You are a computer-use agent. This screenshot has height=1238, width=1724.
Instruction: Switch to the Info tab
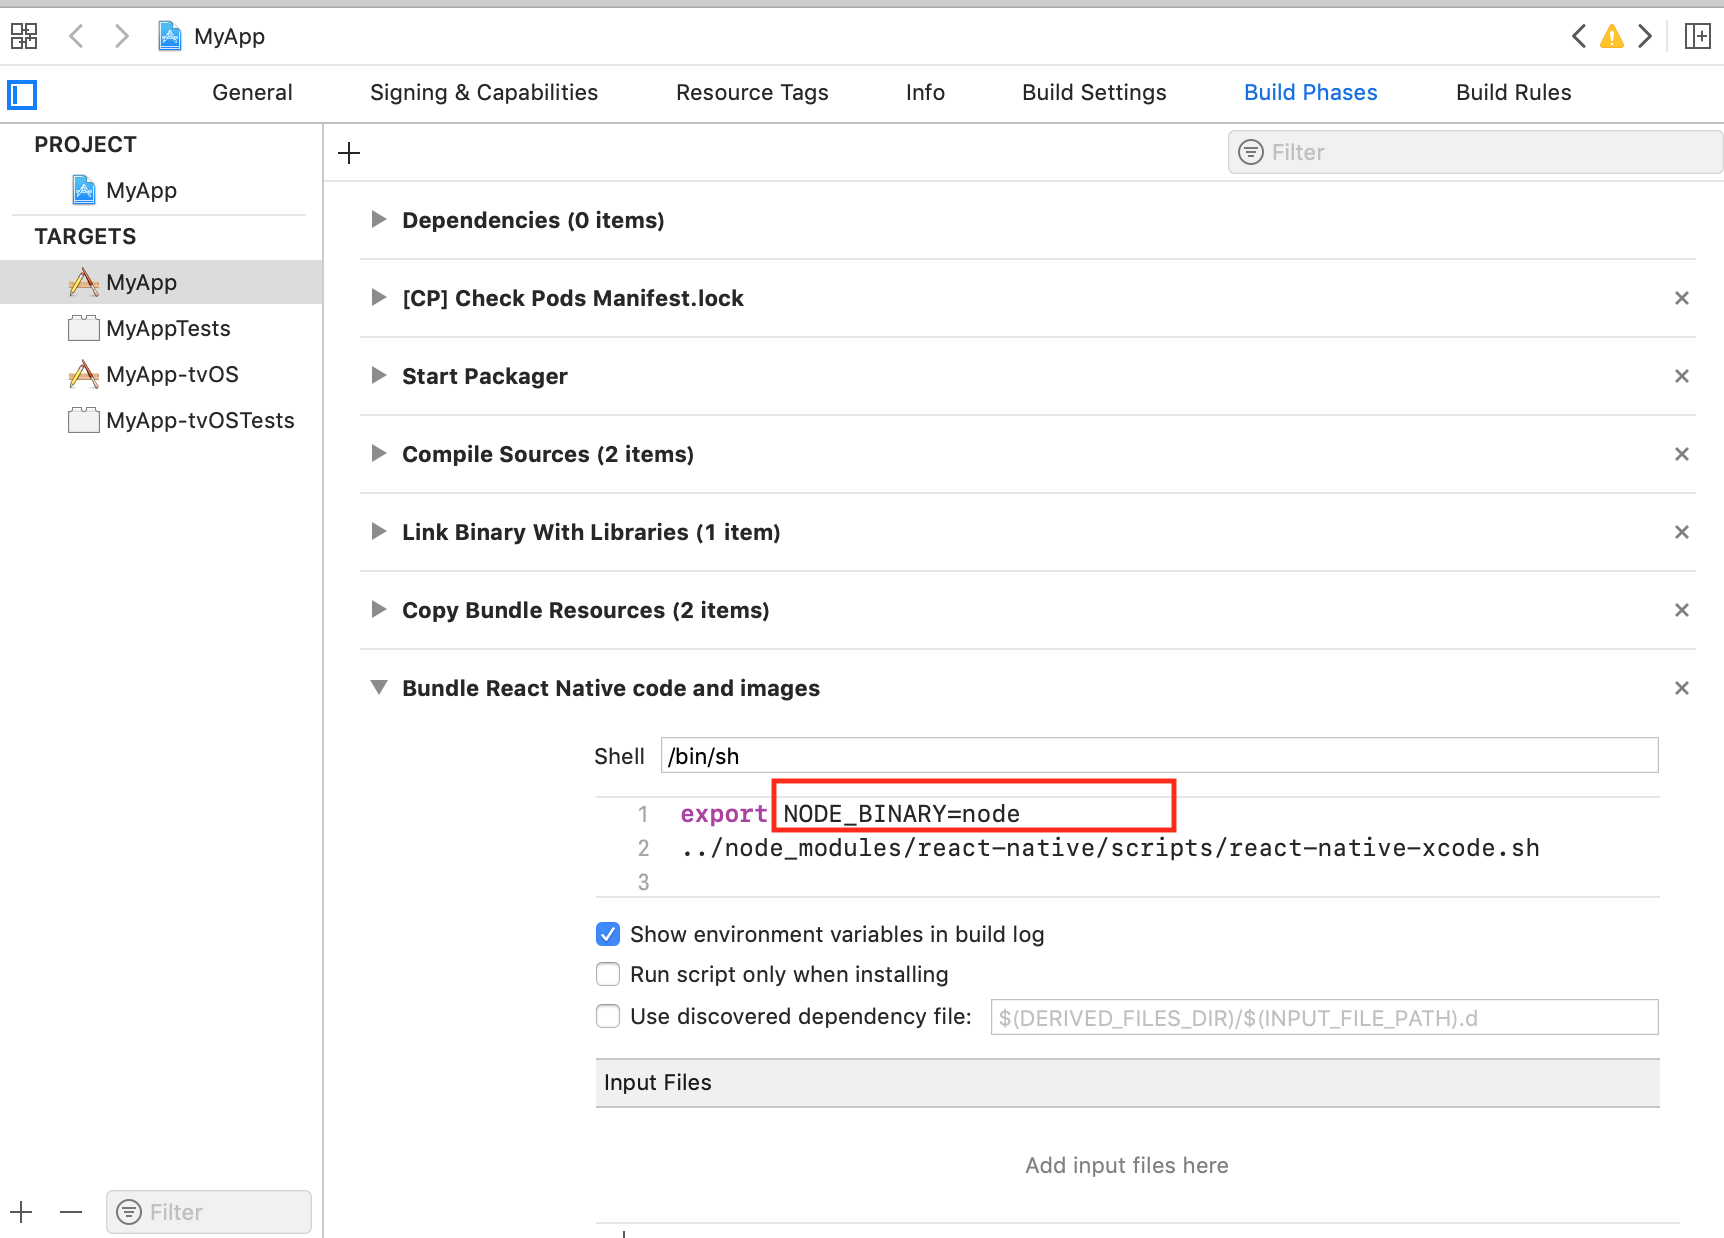pos(925,92)
